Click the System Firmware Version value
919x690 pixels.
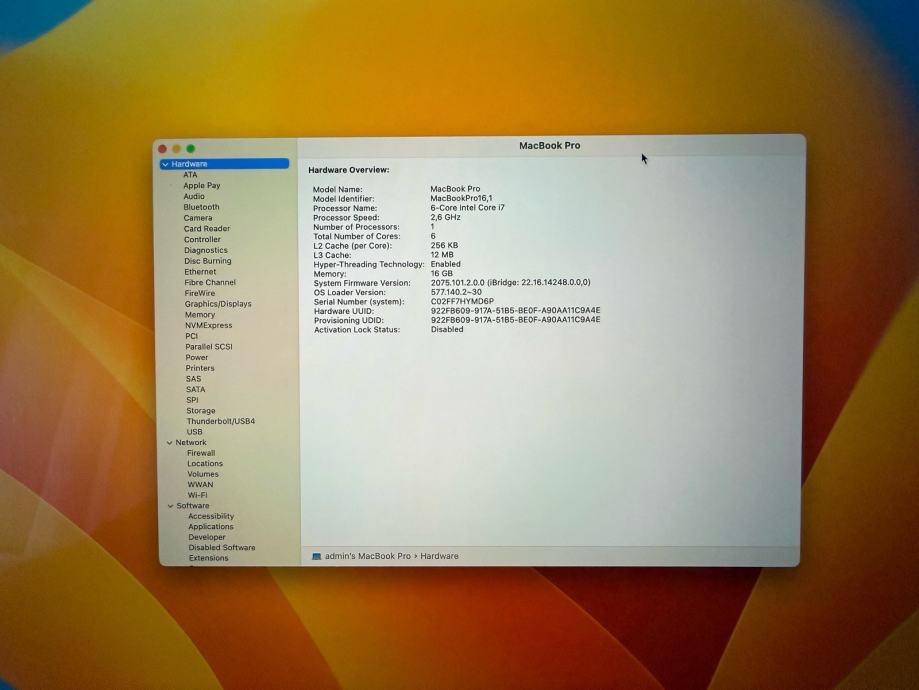[510, 283]
